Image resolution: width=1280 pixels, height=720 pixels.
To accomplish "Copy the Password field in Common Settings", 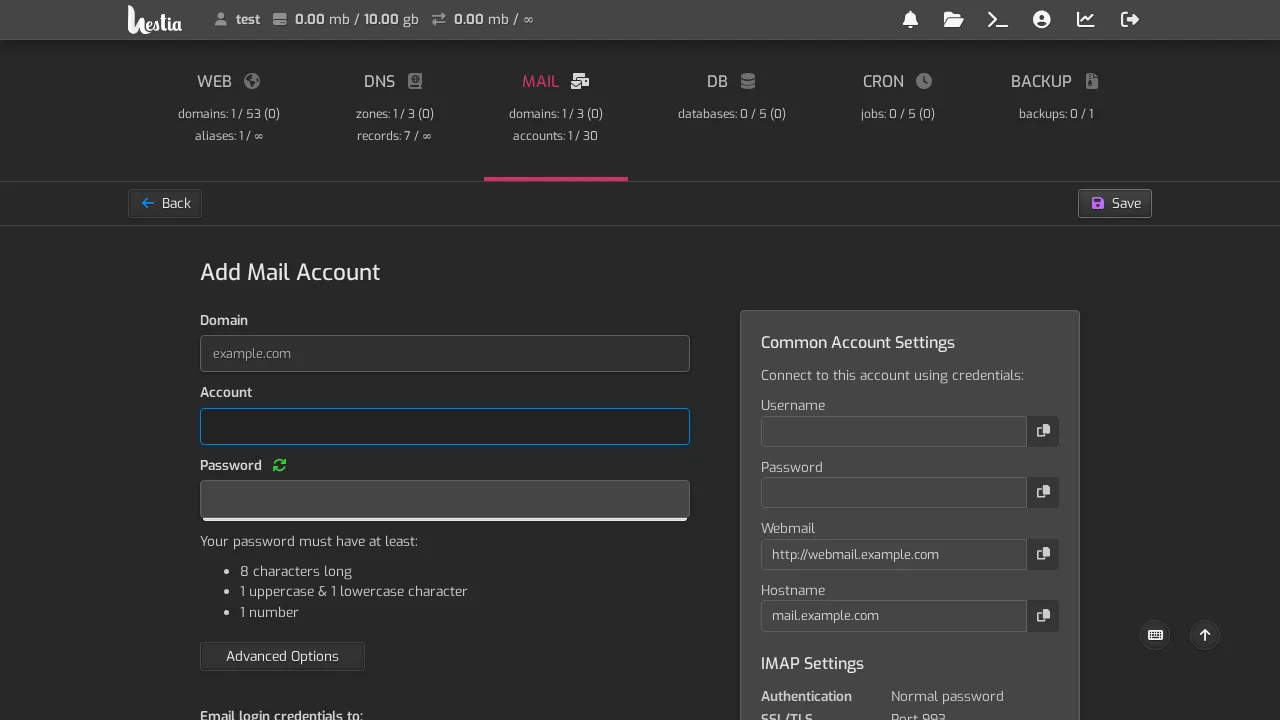I will coord(1043,492).
